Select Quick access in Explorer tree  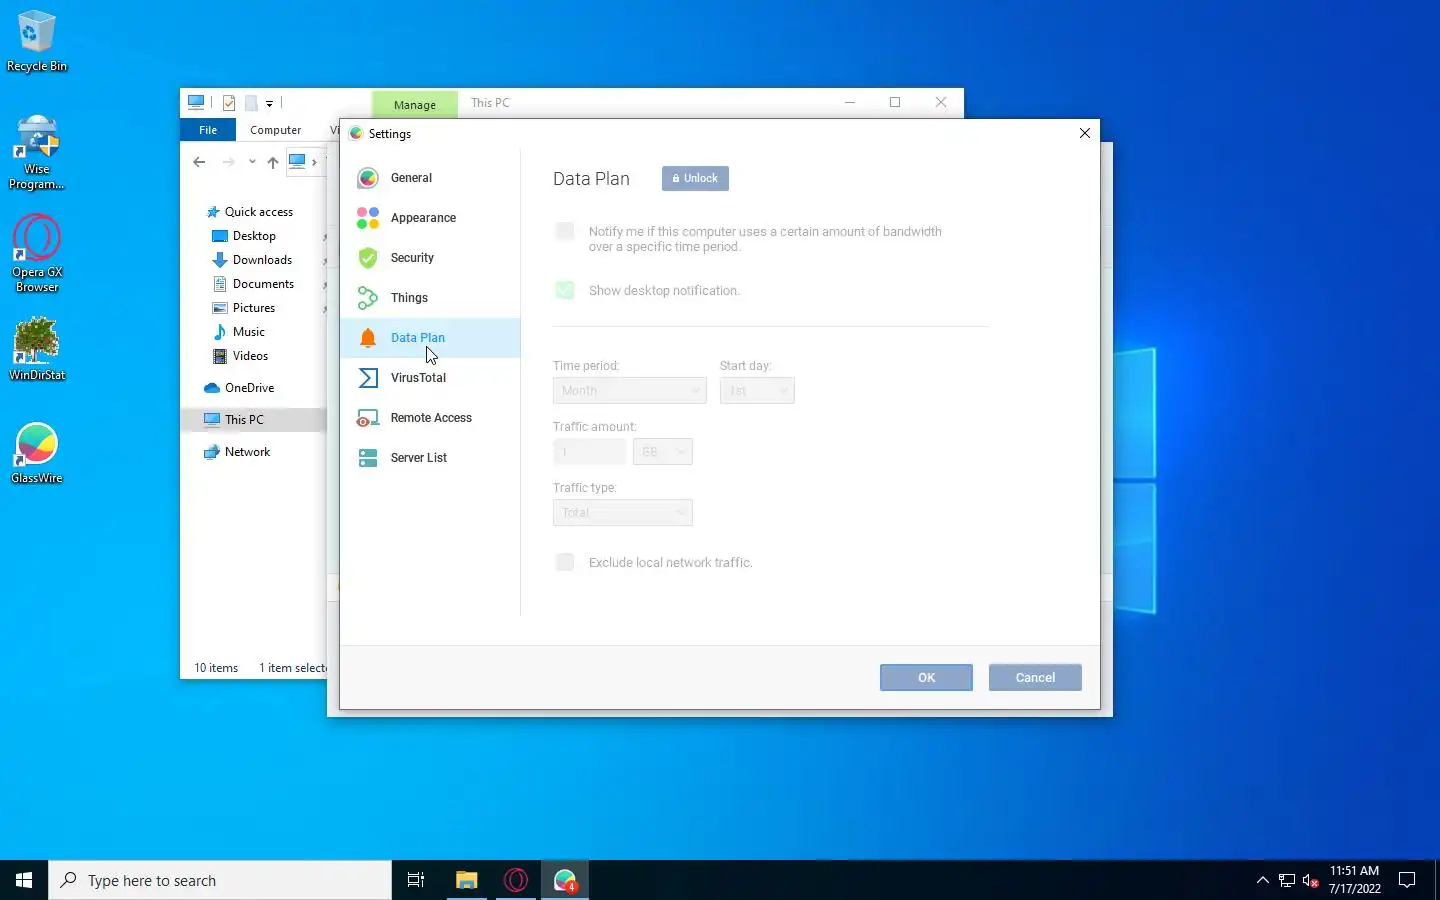tap(249, 212)
